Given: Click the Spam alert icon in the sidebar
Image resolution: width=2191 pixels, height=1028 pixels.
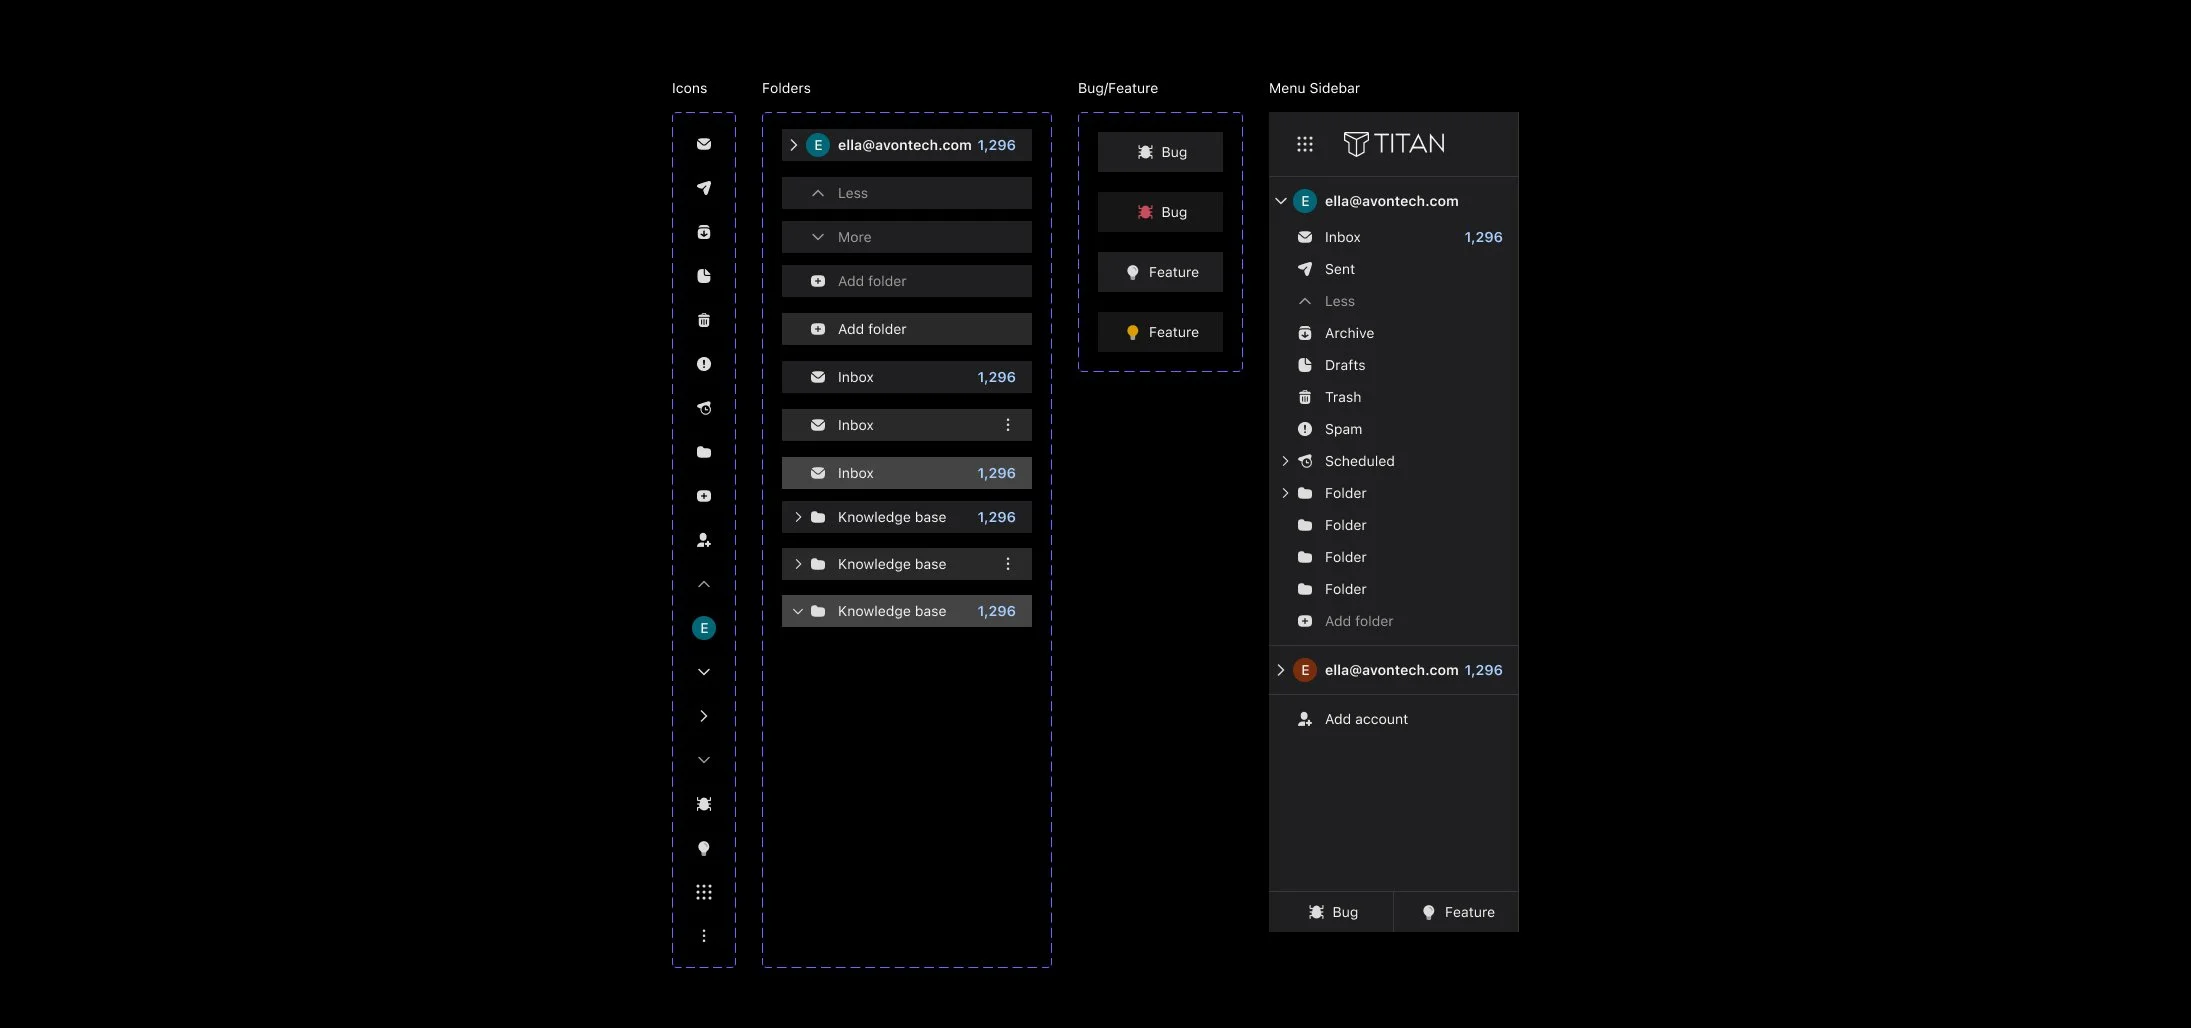Looking at the screenshot, I should click(1305, 429).
